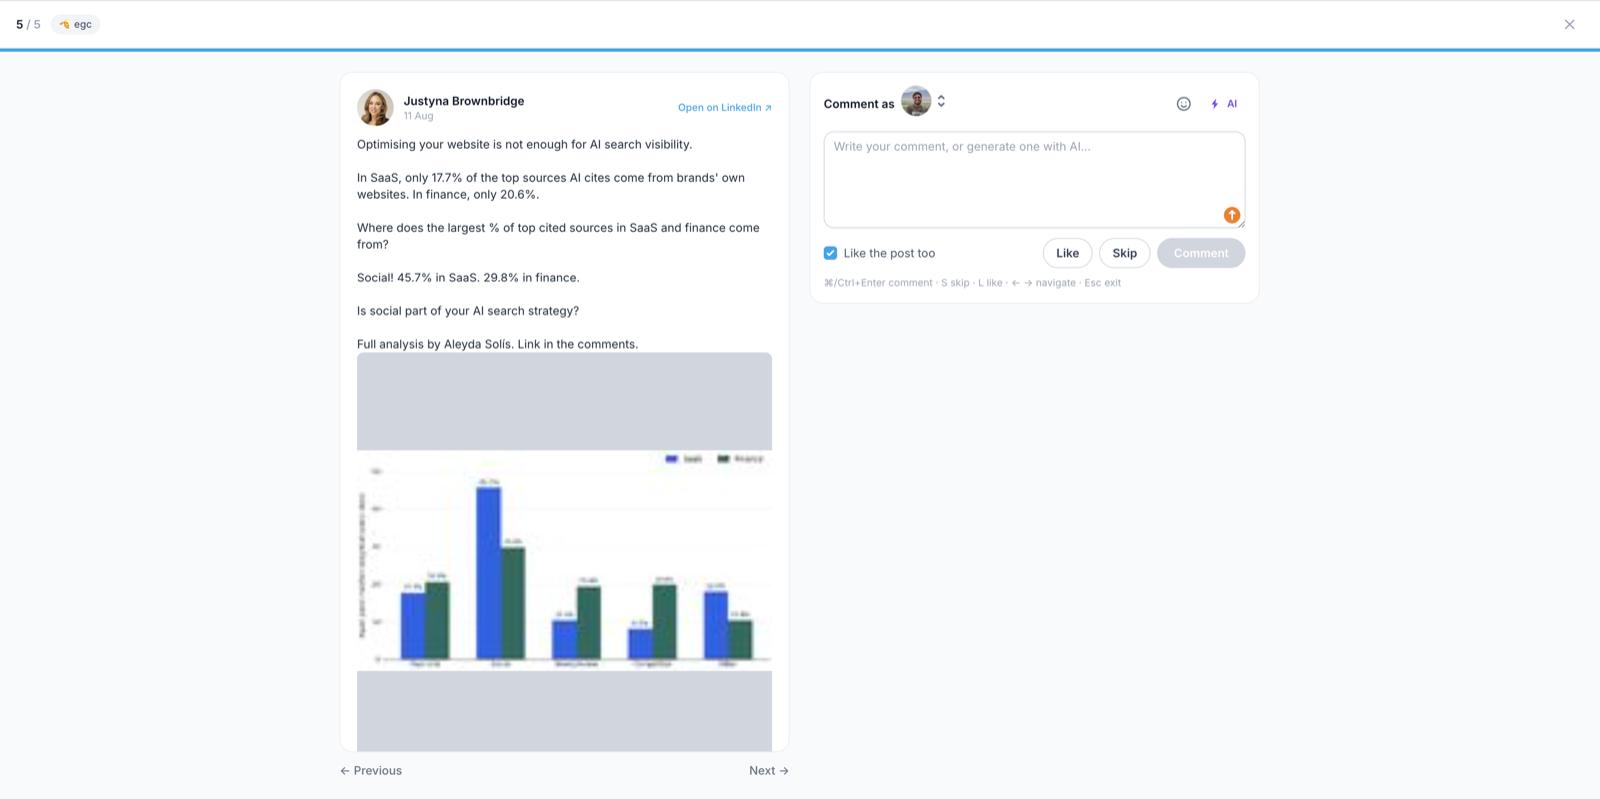The image size is (1600, 799).
Task: Submit with the Comment button
Action: point(1201,253)
